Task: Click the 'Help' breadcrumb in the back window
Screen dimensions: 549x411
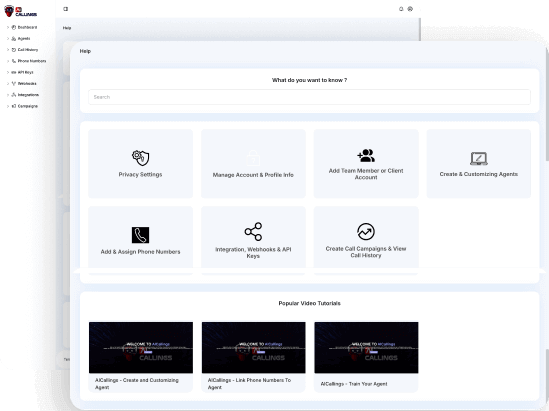Action: point(67,28)
